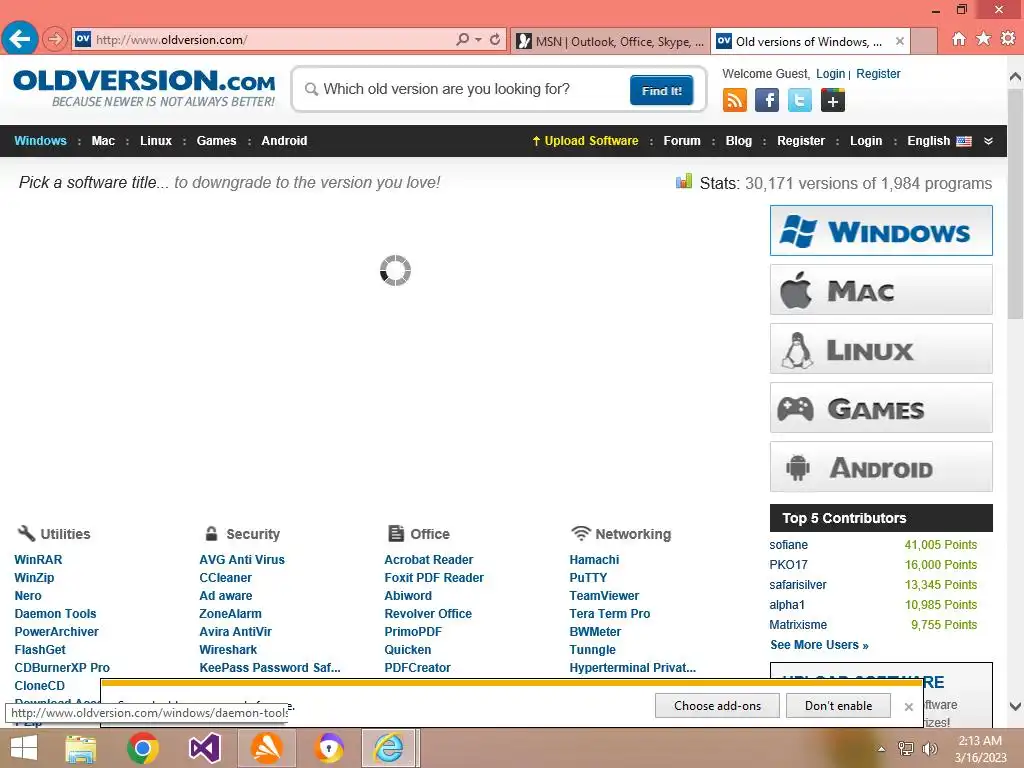
Task: Open the PuTTY link
Action: coord(588,577)
